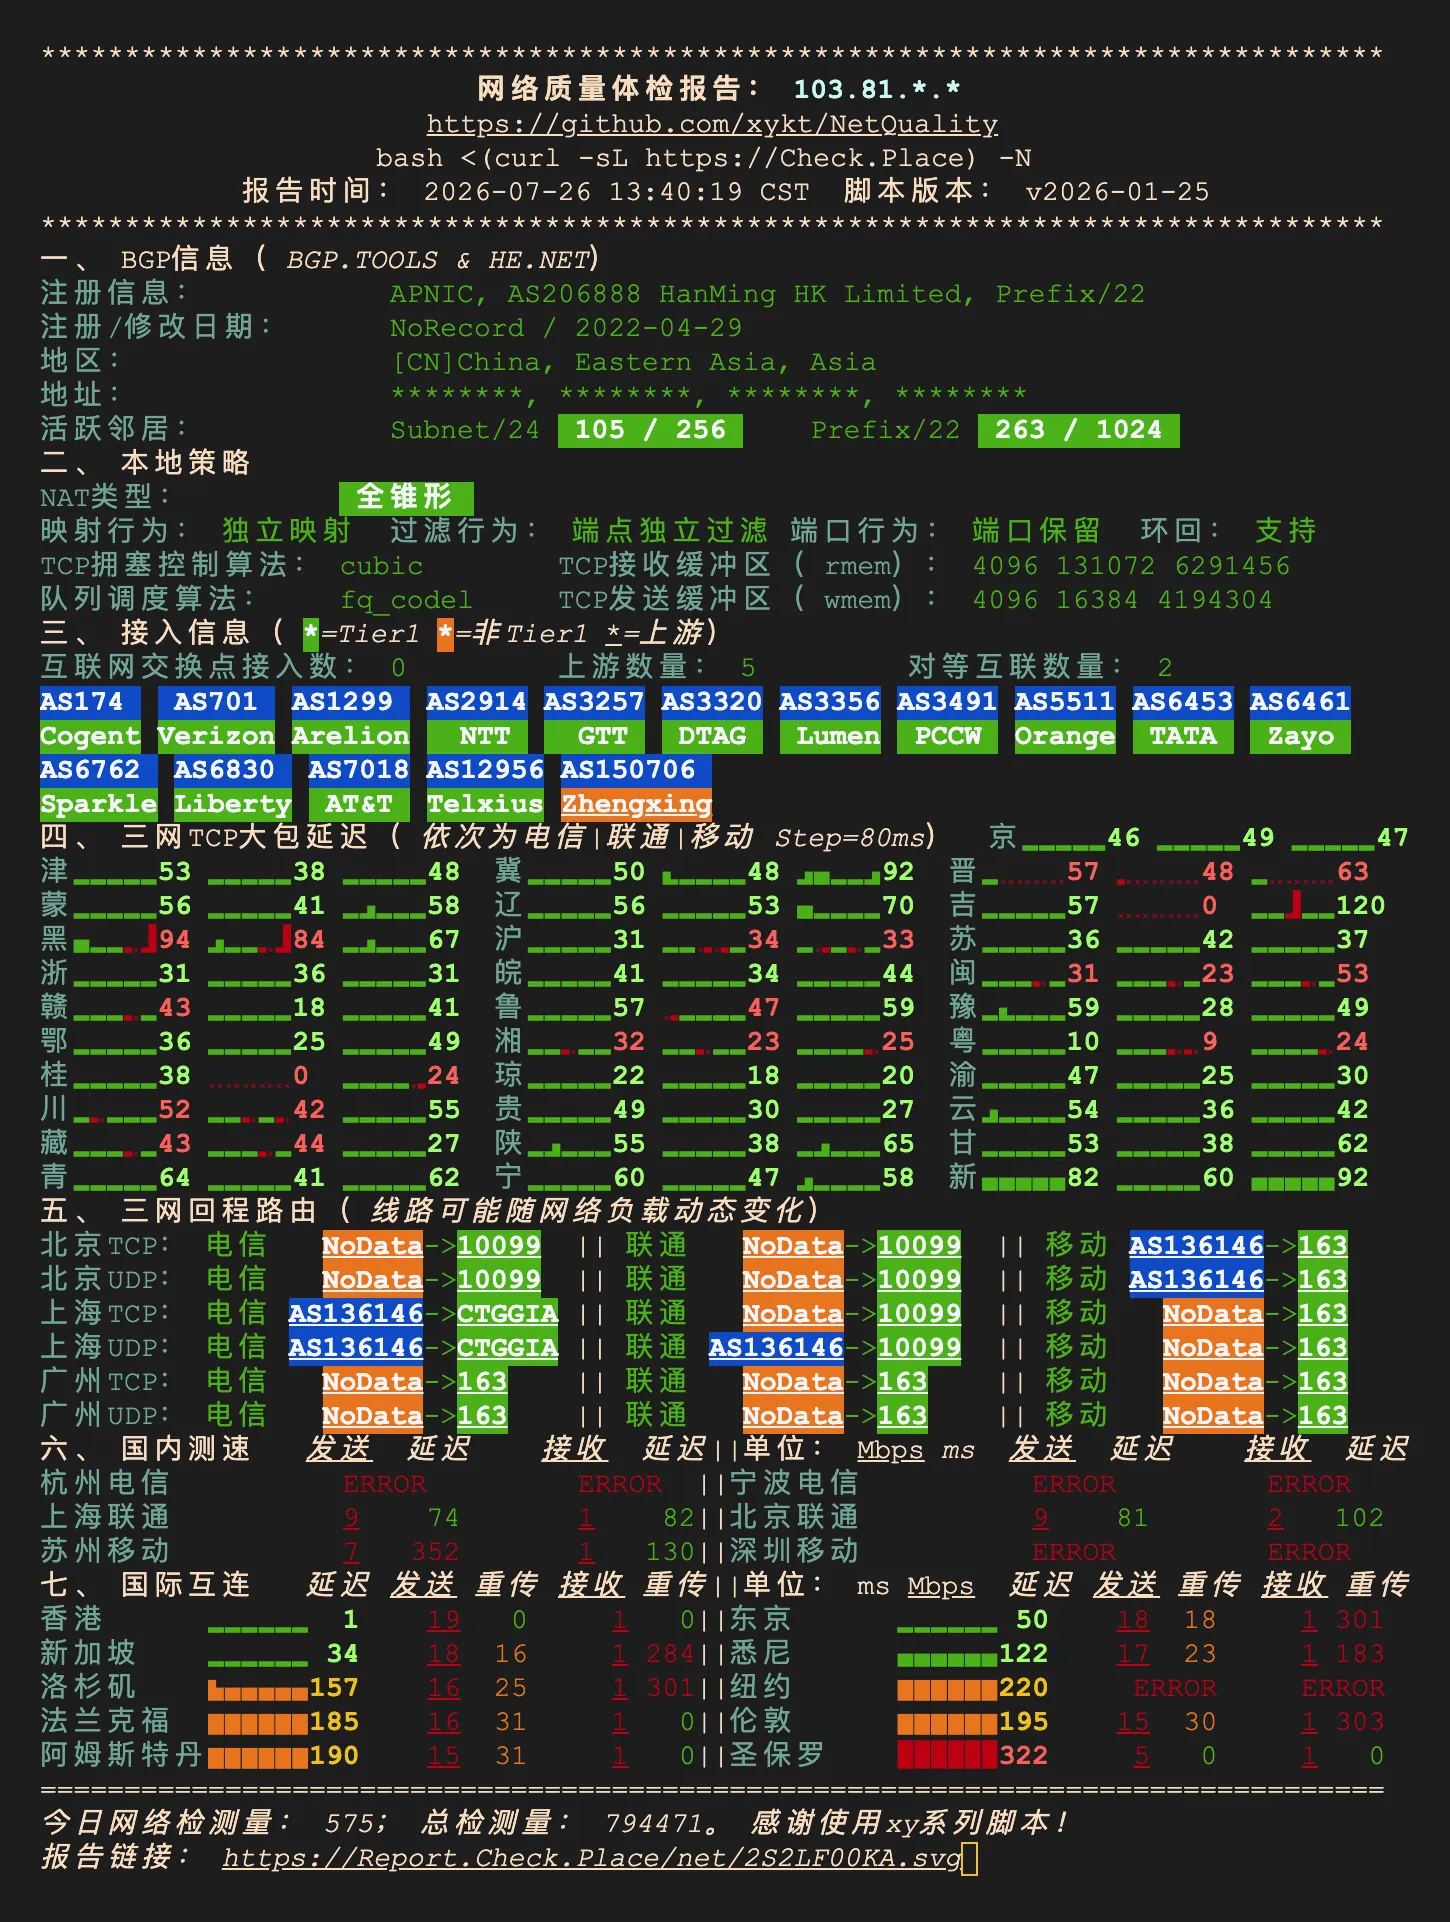Click the 黑 province telecom latency value 94
The image size is (1450, 1922).
click(x=175, y=940)
